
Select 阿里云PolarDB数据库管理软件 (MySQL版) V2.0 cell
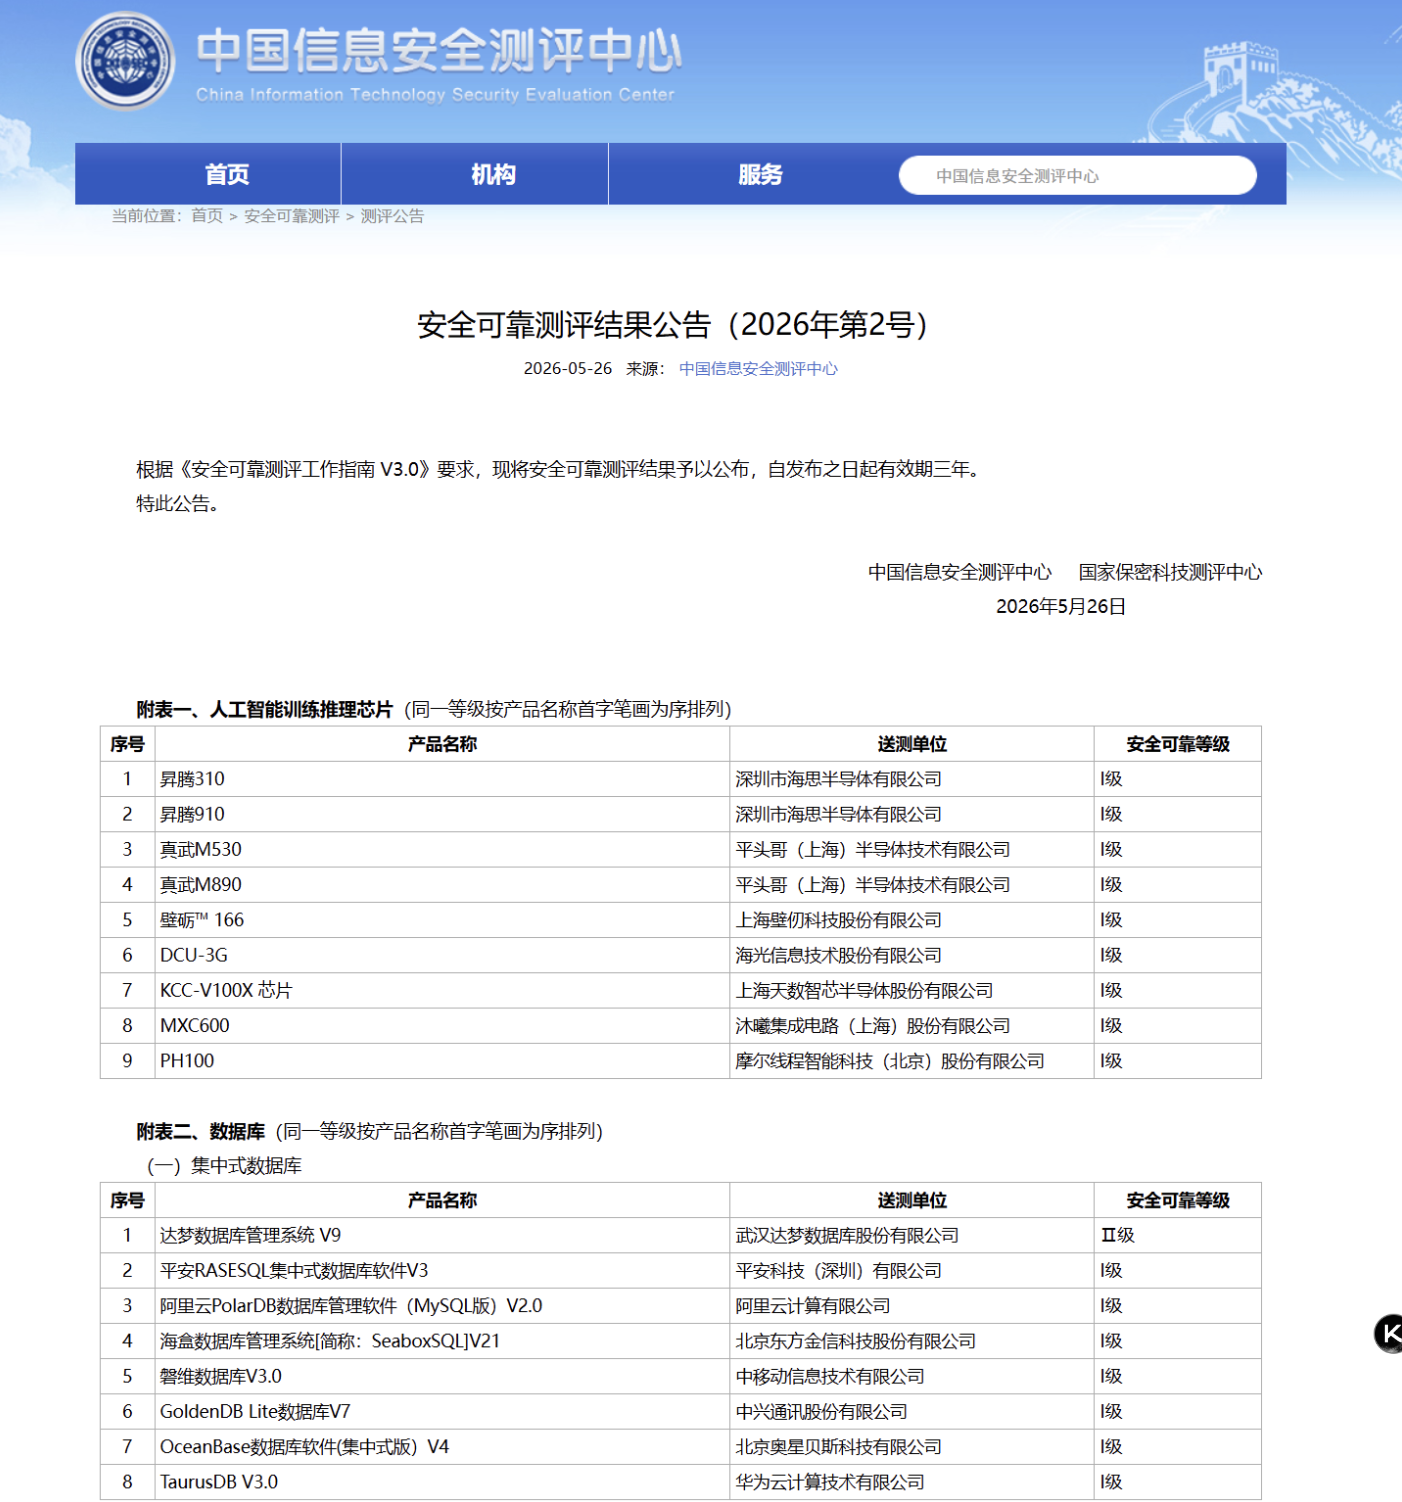click(x=442, y=1306)
